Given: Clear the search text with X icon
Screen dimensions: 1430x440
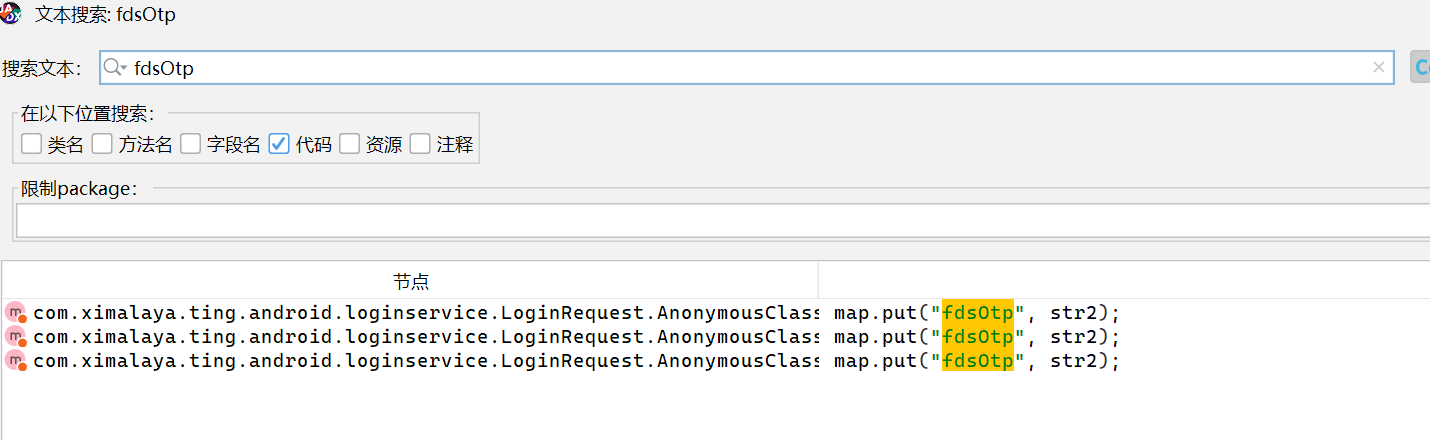Looking at the screenshot, I should [1379, 68].
